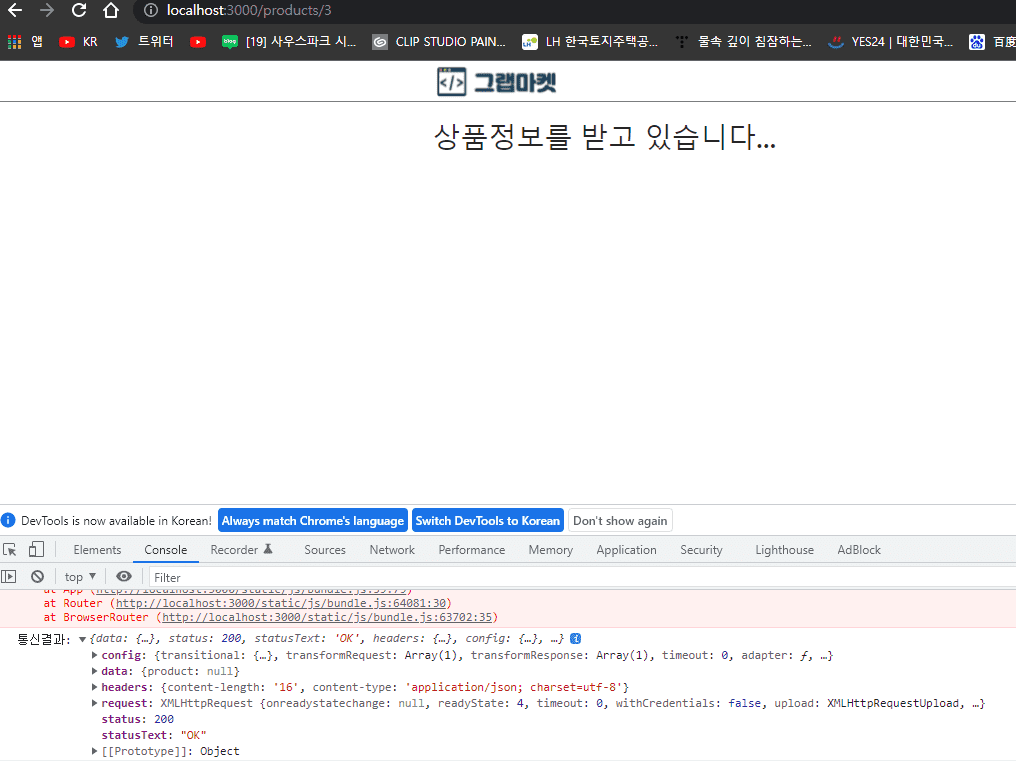Open the Memory tab
This screenshot has height=767, width=1016.
[551, 550]
